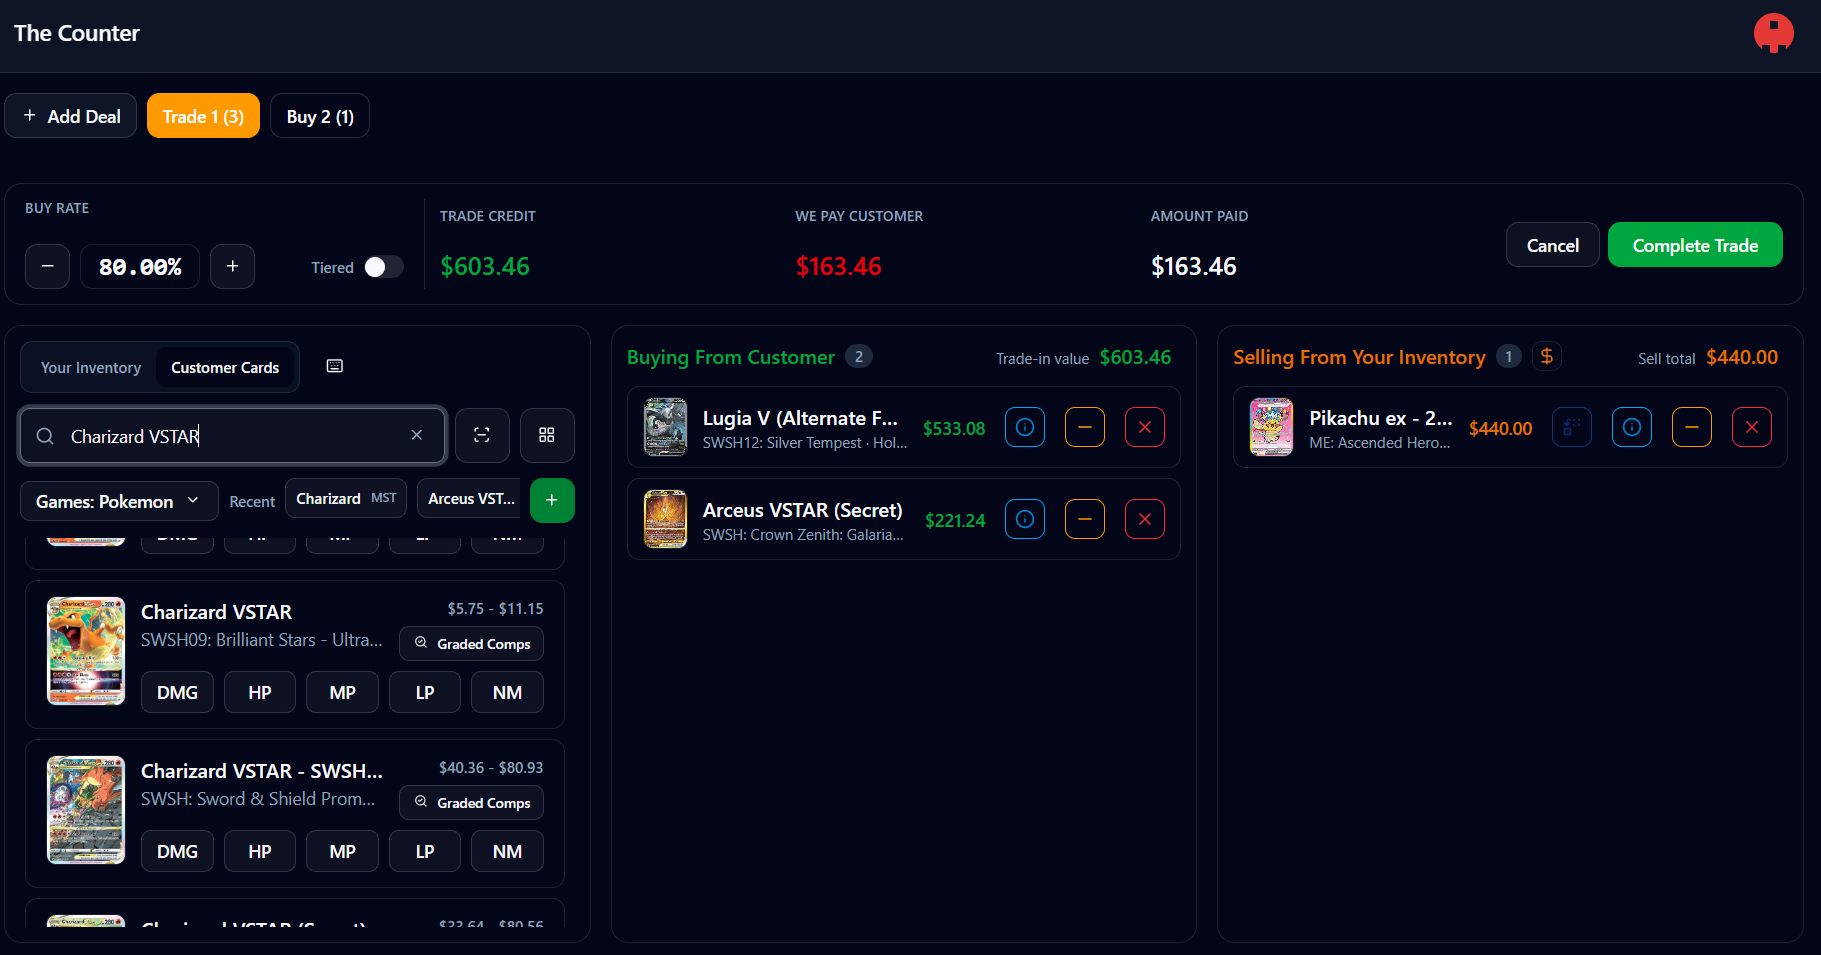Click the $440.00 Sell total value
The image size is (1821, 955).
click(1742, 357)
